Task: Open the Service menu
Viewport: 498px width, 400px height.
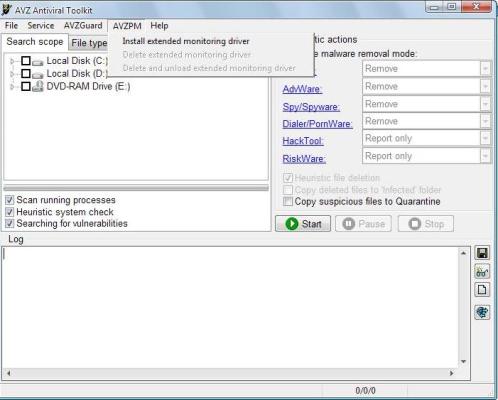Action: pyautogui.click(x=41, y=26)
